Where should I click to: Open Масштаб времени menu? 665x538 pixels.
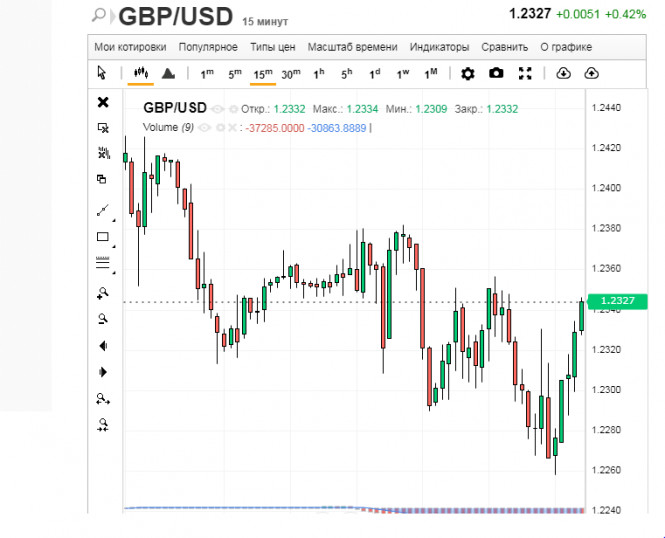tap(352, 47)
